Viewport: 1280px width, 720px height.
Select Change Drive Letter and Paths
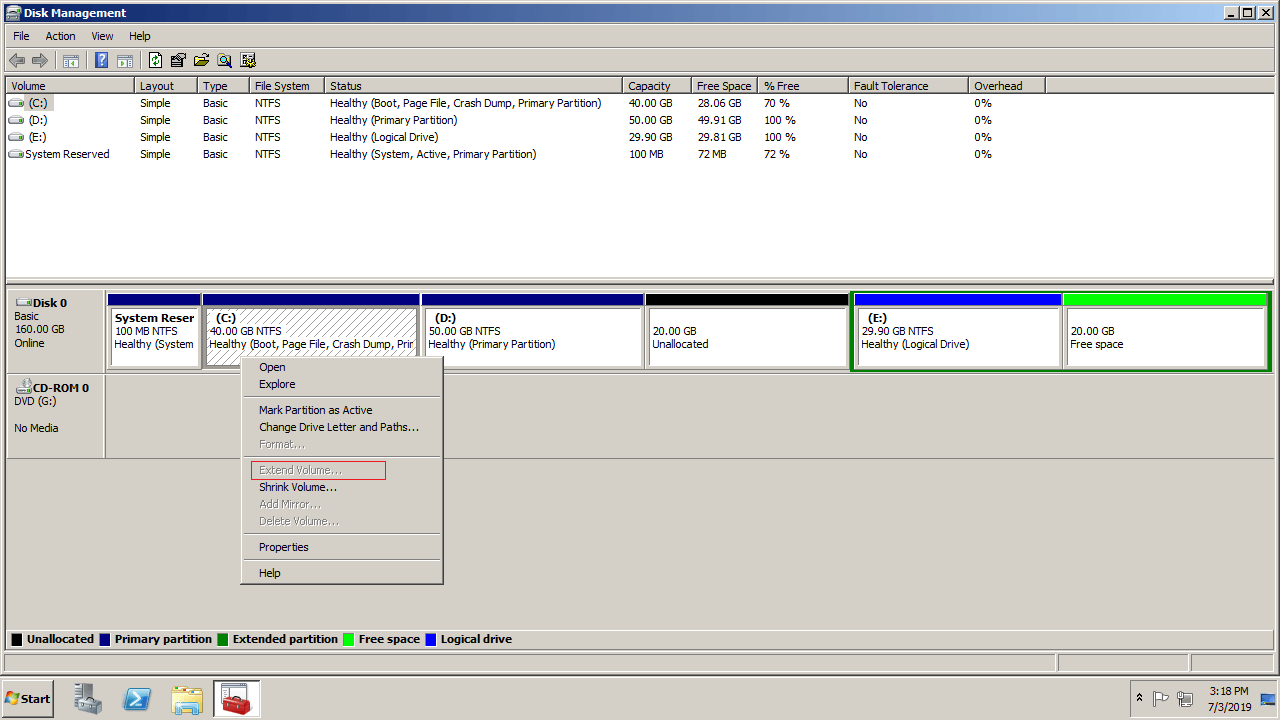pyautogui.click(x=338, y=427)
